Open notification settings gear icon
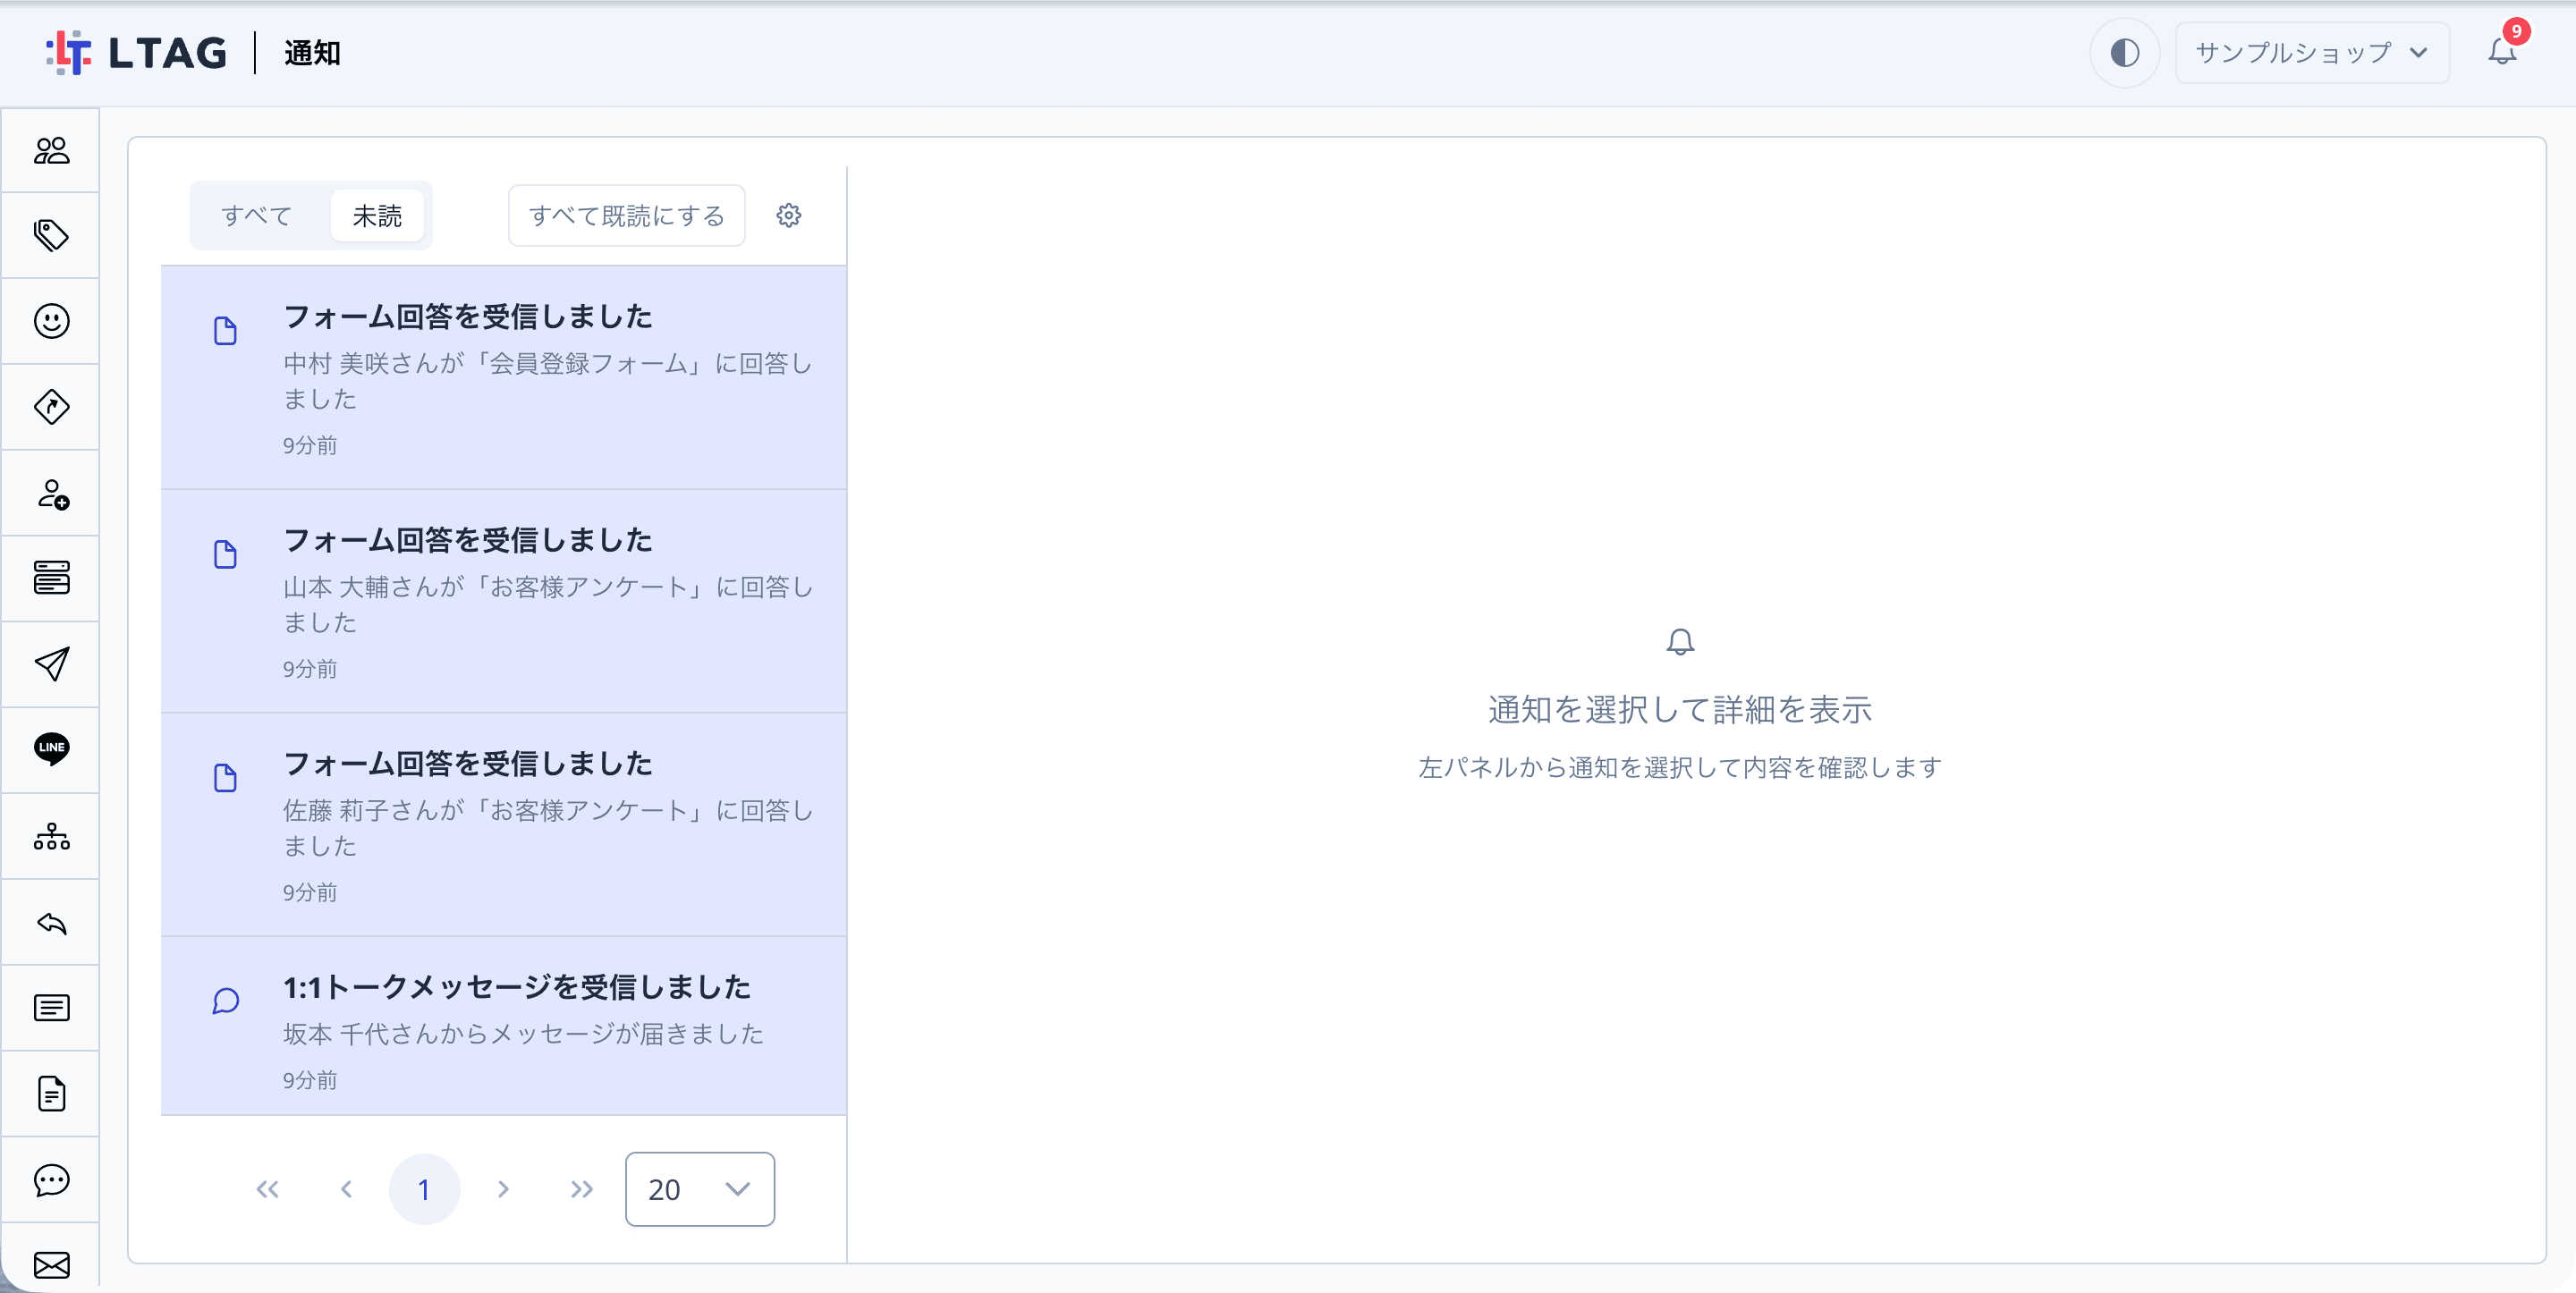This screenshot has height=1293, width=2576. [x=789, y=215]
